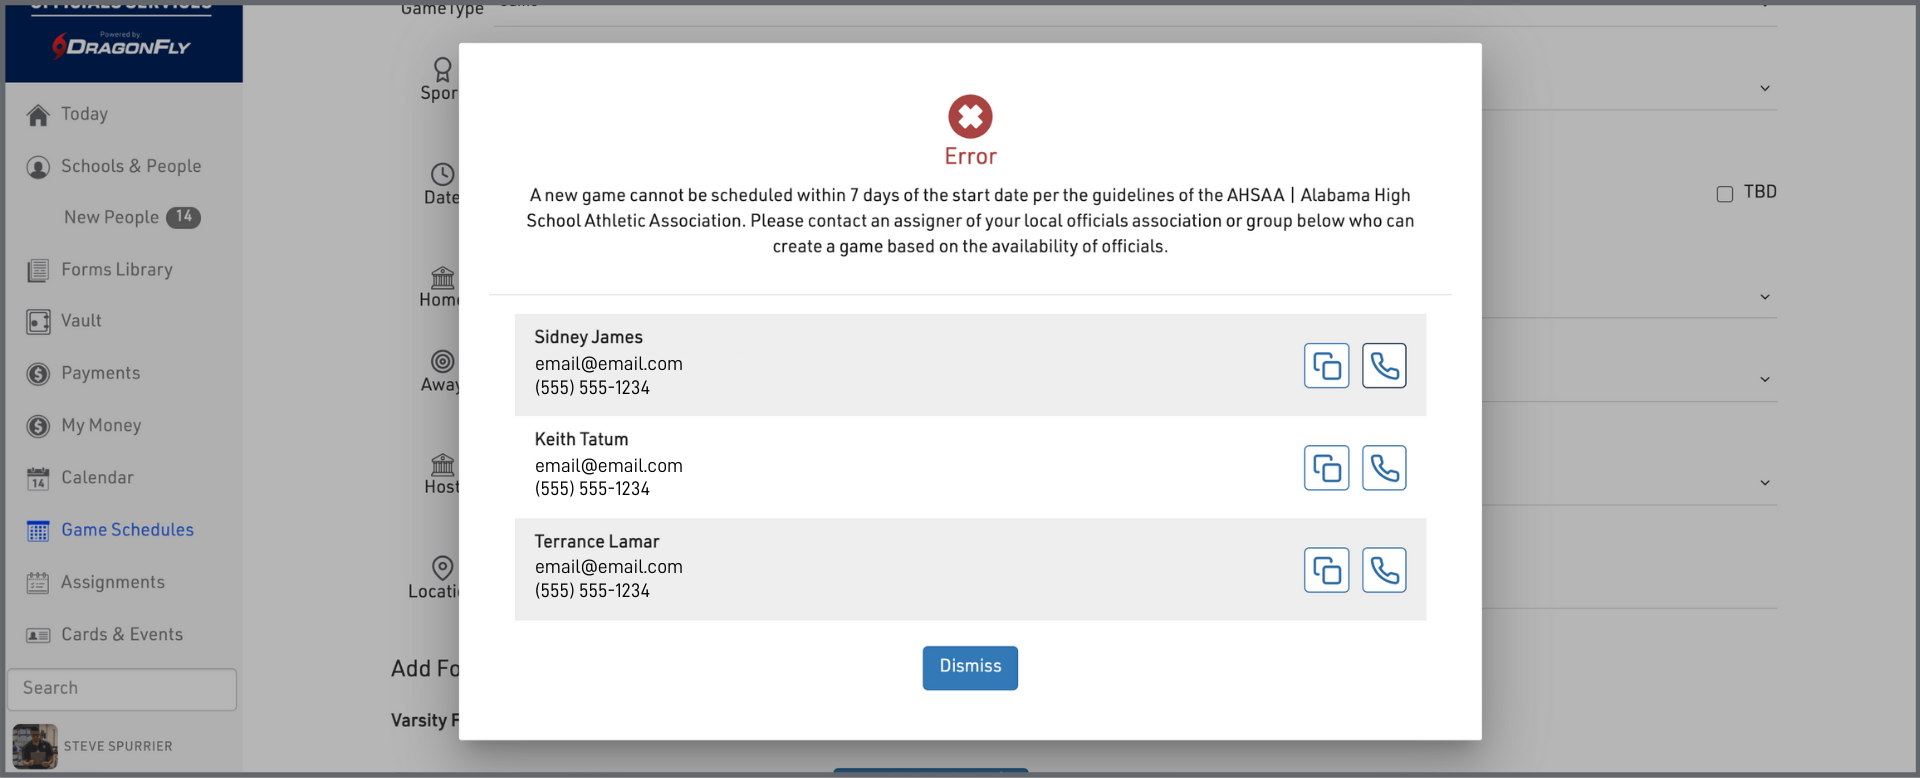Click phone icon for Keith Tatum
1920x778 pixels.
point(1384,468)
